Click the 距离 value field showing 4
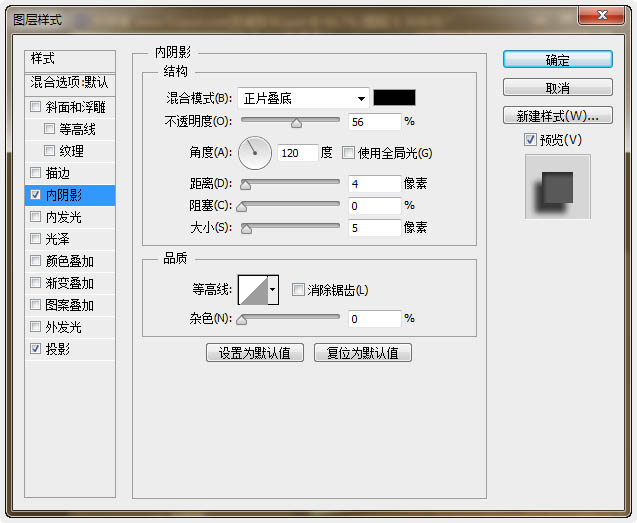 click(x=375, y=184)
